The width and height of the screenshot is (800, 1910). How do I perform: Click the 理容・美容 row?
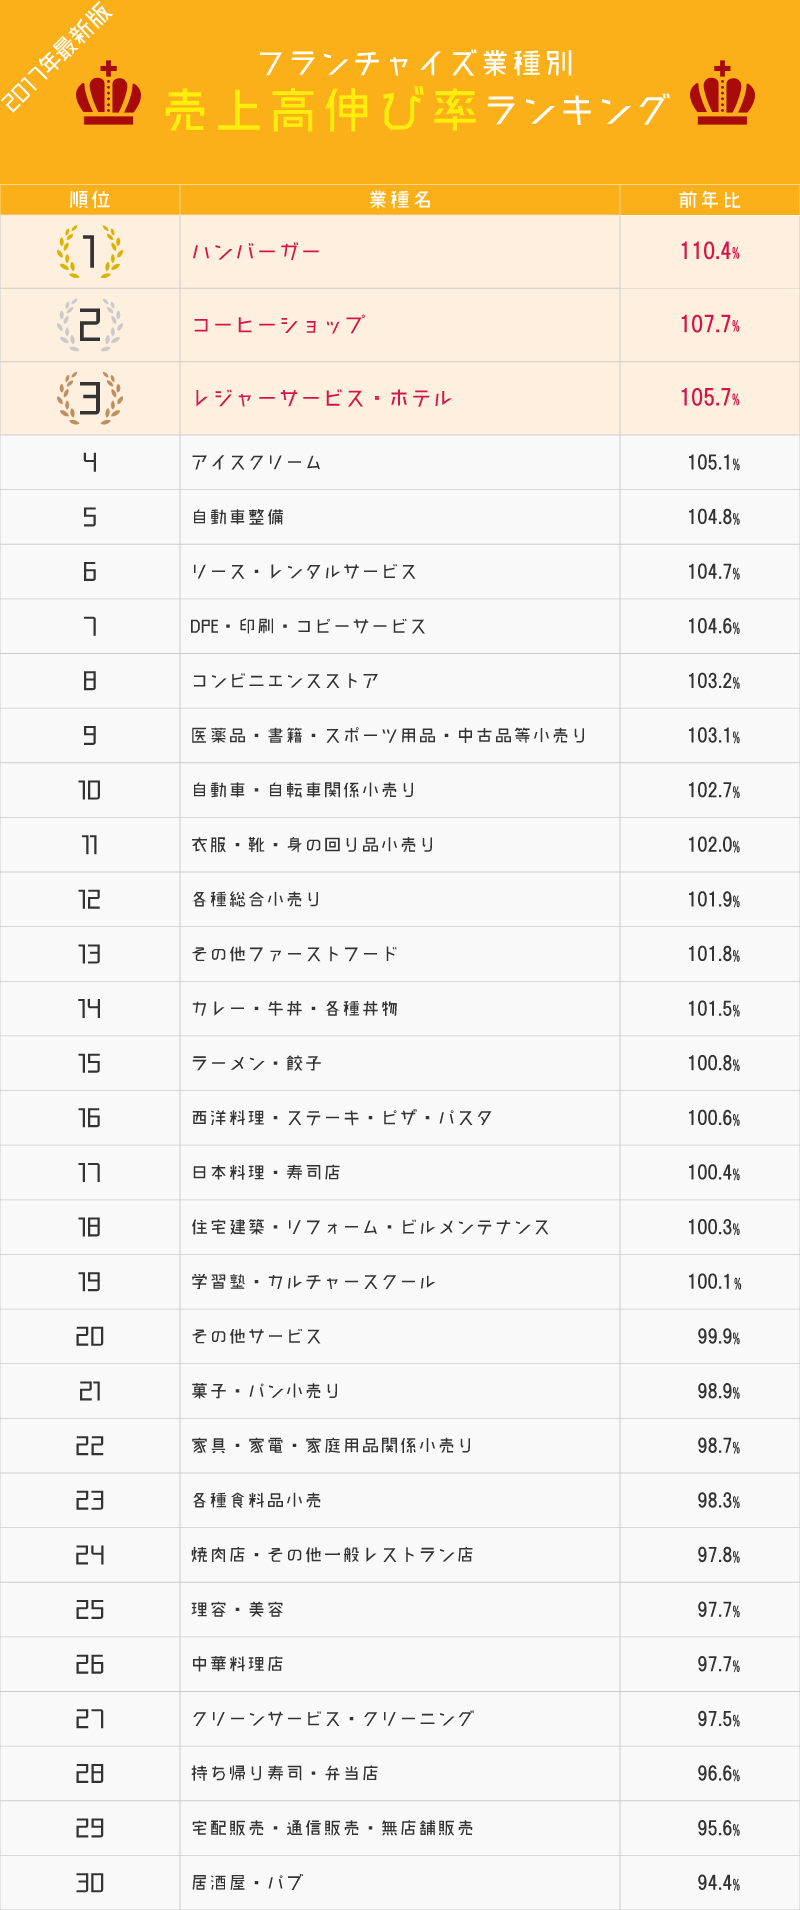400,1610
